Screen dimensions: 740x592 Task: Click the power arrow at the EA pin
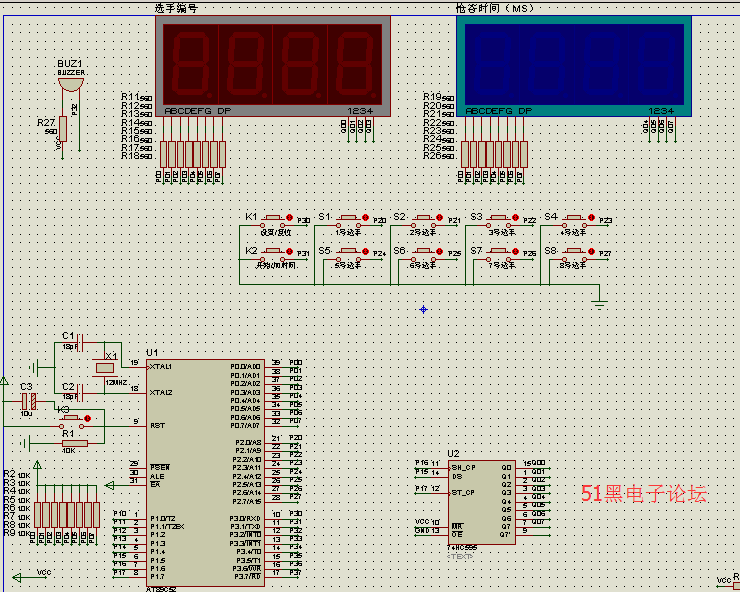point(109,485)
